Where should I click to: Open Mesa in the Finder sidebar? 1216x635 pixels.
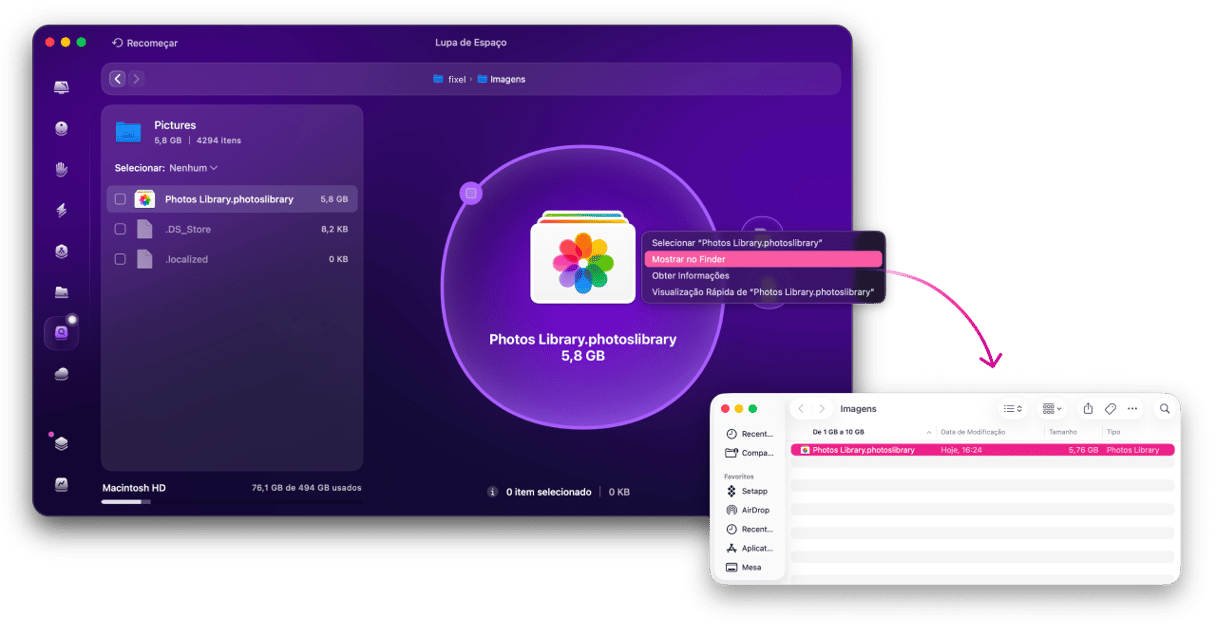point(745,567)
